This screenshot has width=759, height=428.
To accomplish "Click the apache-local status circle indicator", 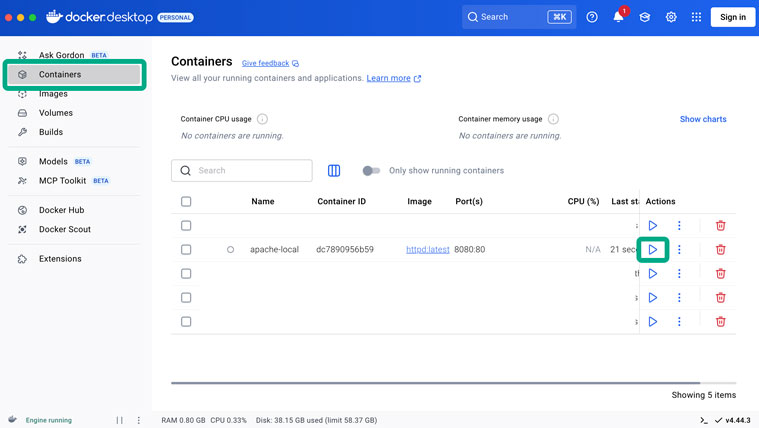I will click(x=230, y=250).
